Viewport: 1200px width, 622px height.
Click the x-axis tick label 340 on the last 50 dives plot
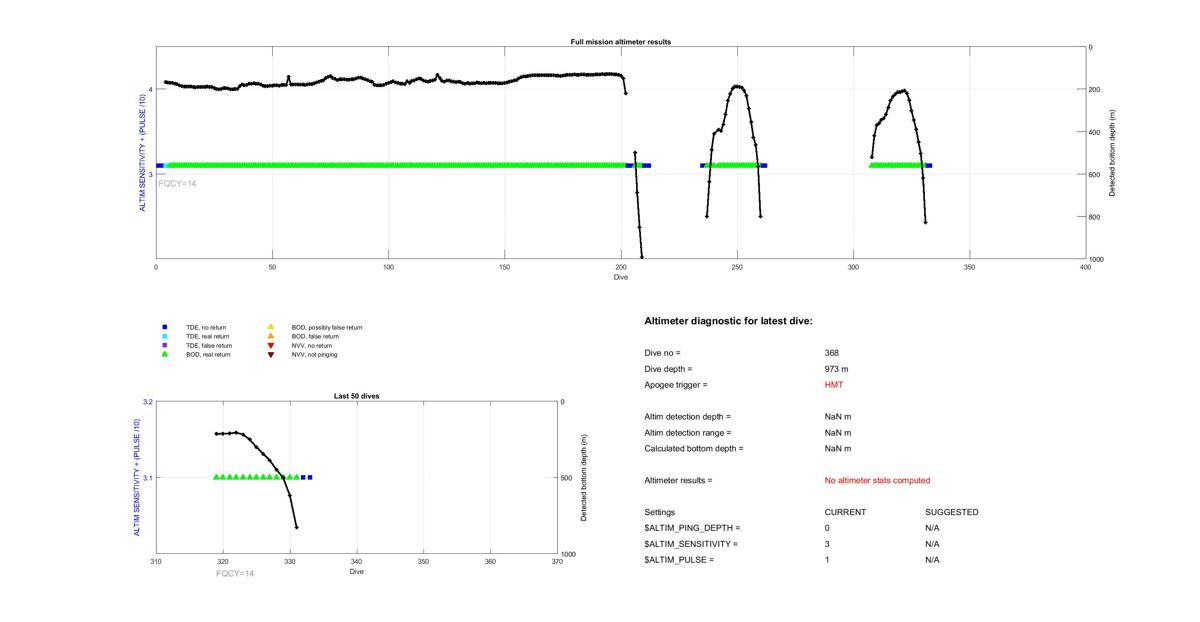(x=357, y=562)
